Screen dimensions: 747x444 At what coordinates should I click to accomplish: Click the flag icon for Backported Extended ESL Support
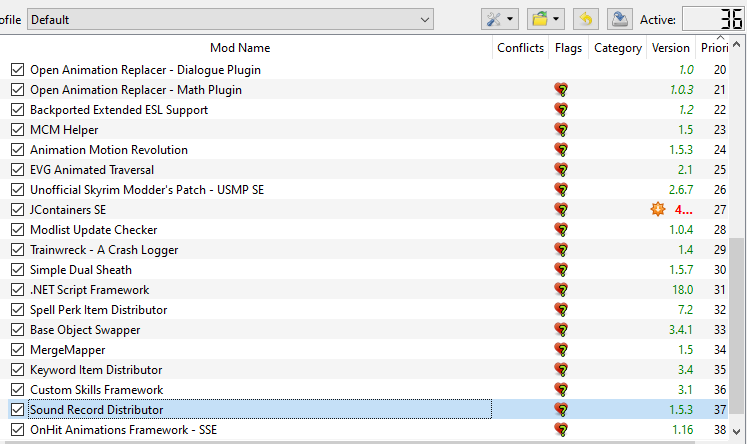[x=562, y=110]
